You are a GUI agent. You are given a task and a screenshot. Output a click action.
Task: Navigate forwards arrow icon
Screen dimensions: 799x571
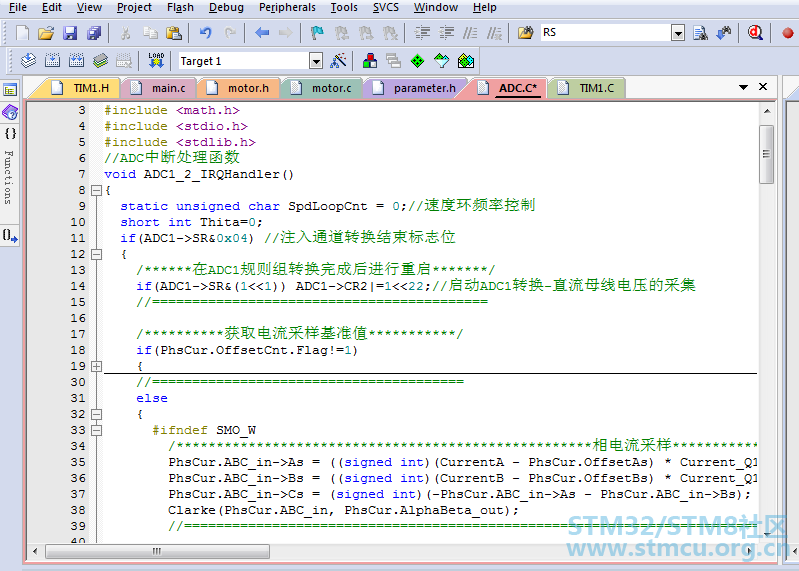tap(285, 33)
